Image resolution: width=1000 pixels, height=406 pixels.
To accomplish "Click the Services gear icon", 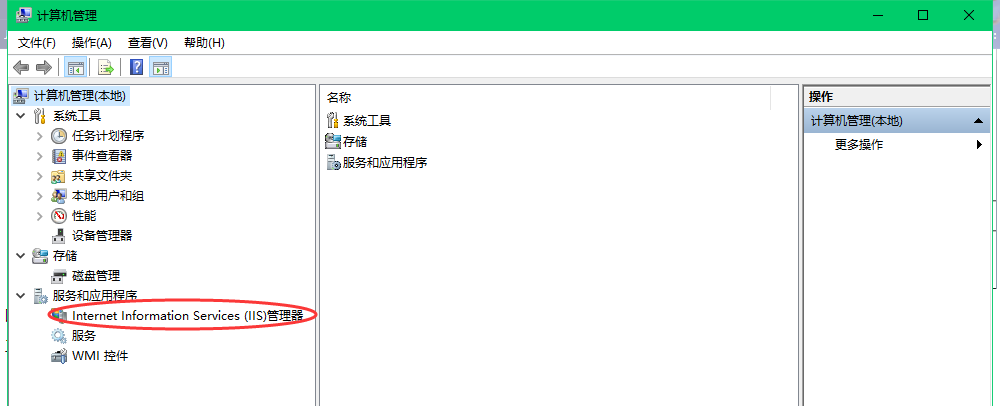I will pos(59,336).
